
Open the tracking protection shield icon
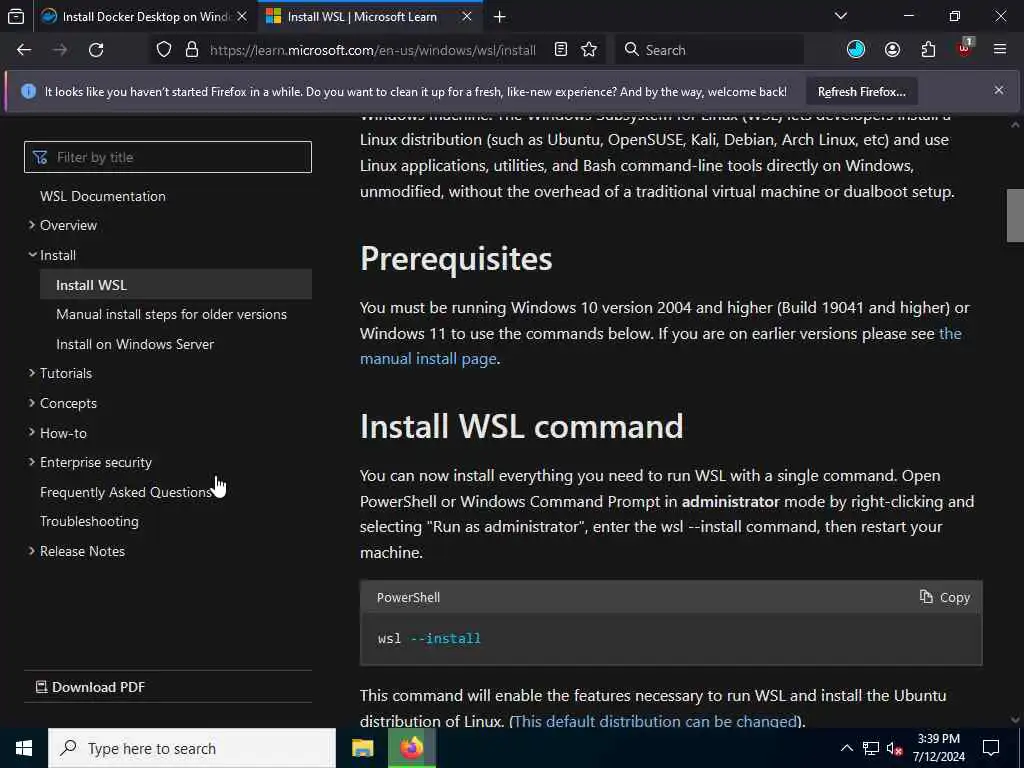tap(164, 50)
